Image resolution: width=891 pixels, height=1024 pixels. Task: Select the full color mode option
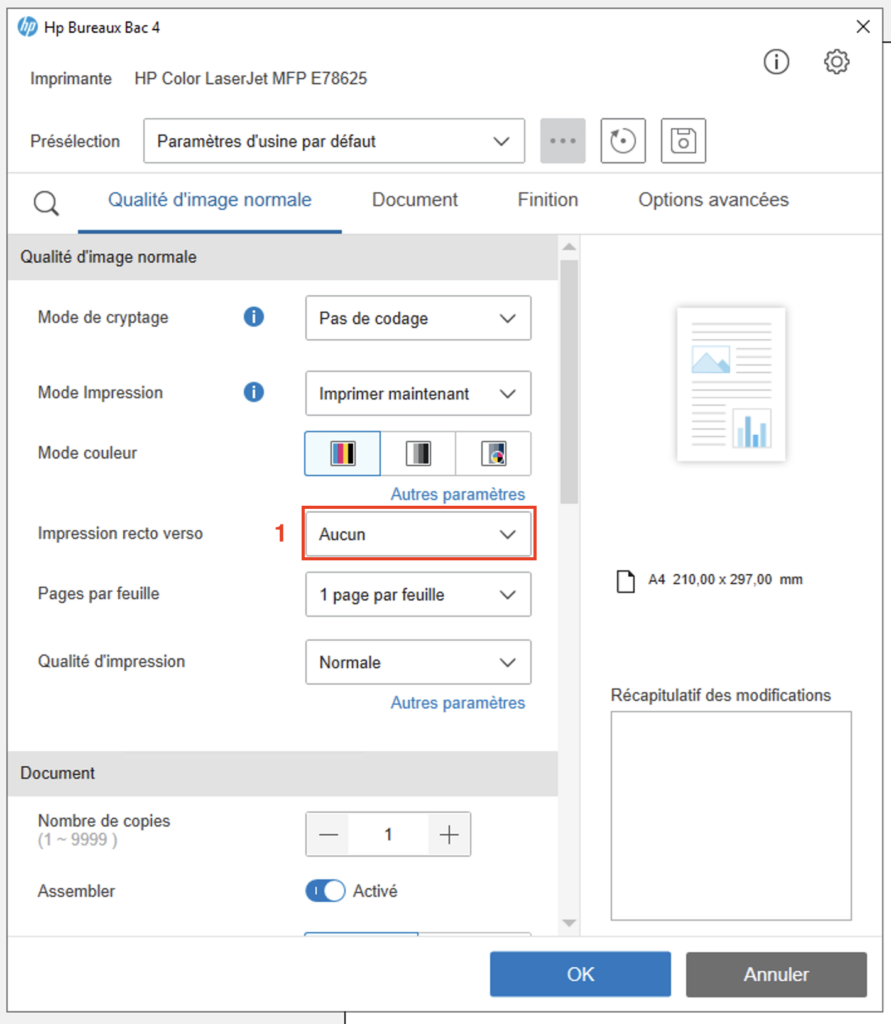[x=342, y=454]
